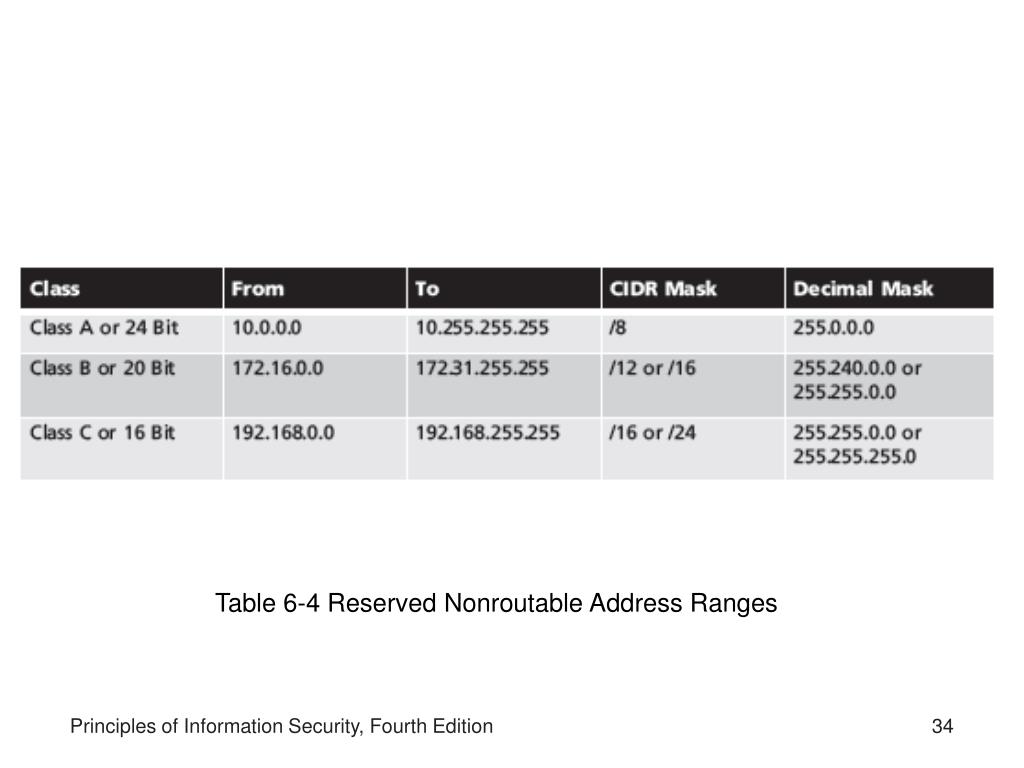Click the 172.16.0.0 address cell

tap(315, 385)
